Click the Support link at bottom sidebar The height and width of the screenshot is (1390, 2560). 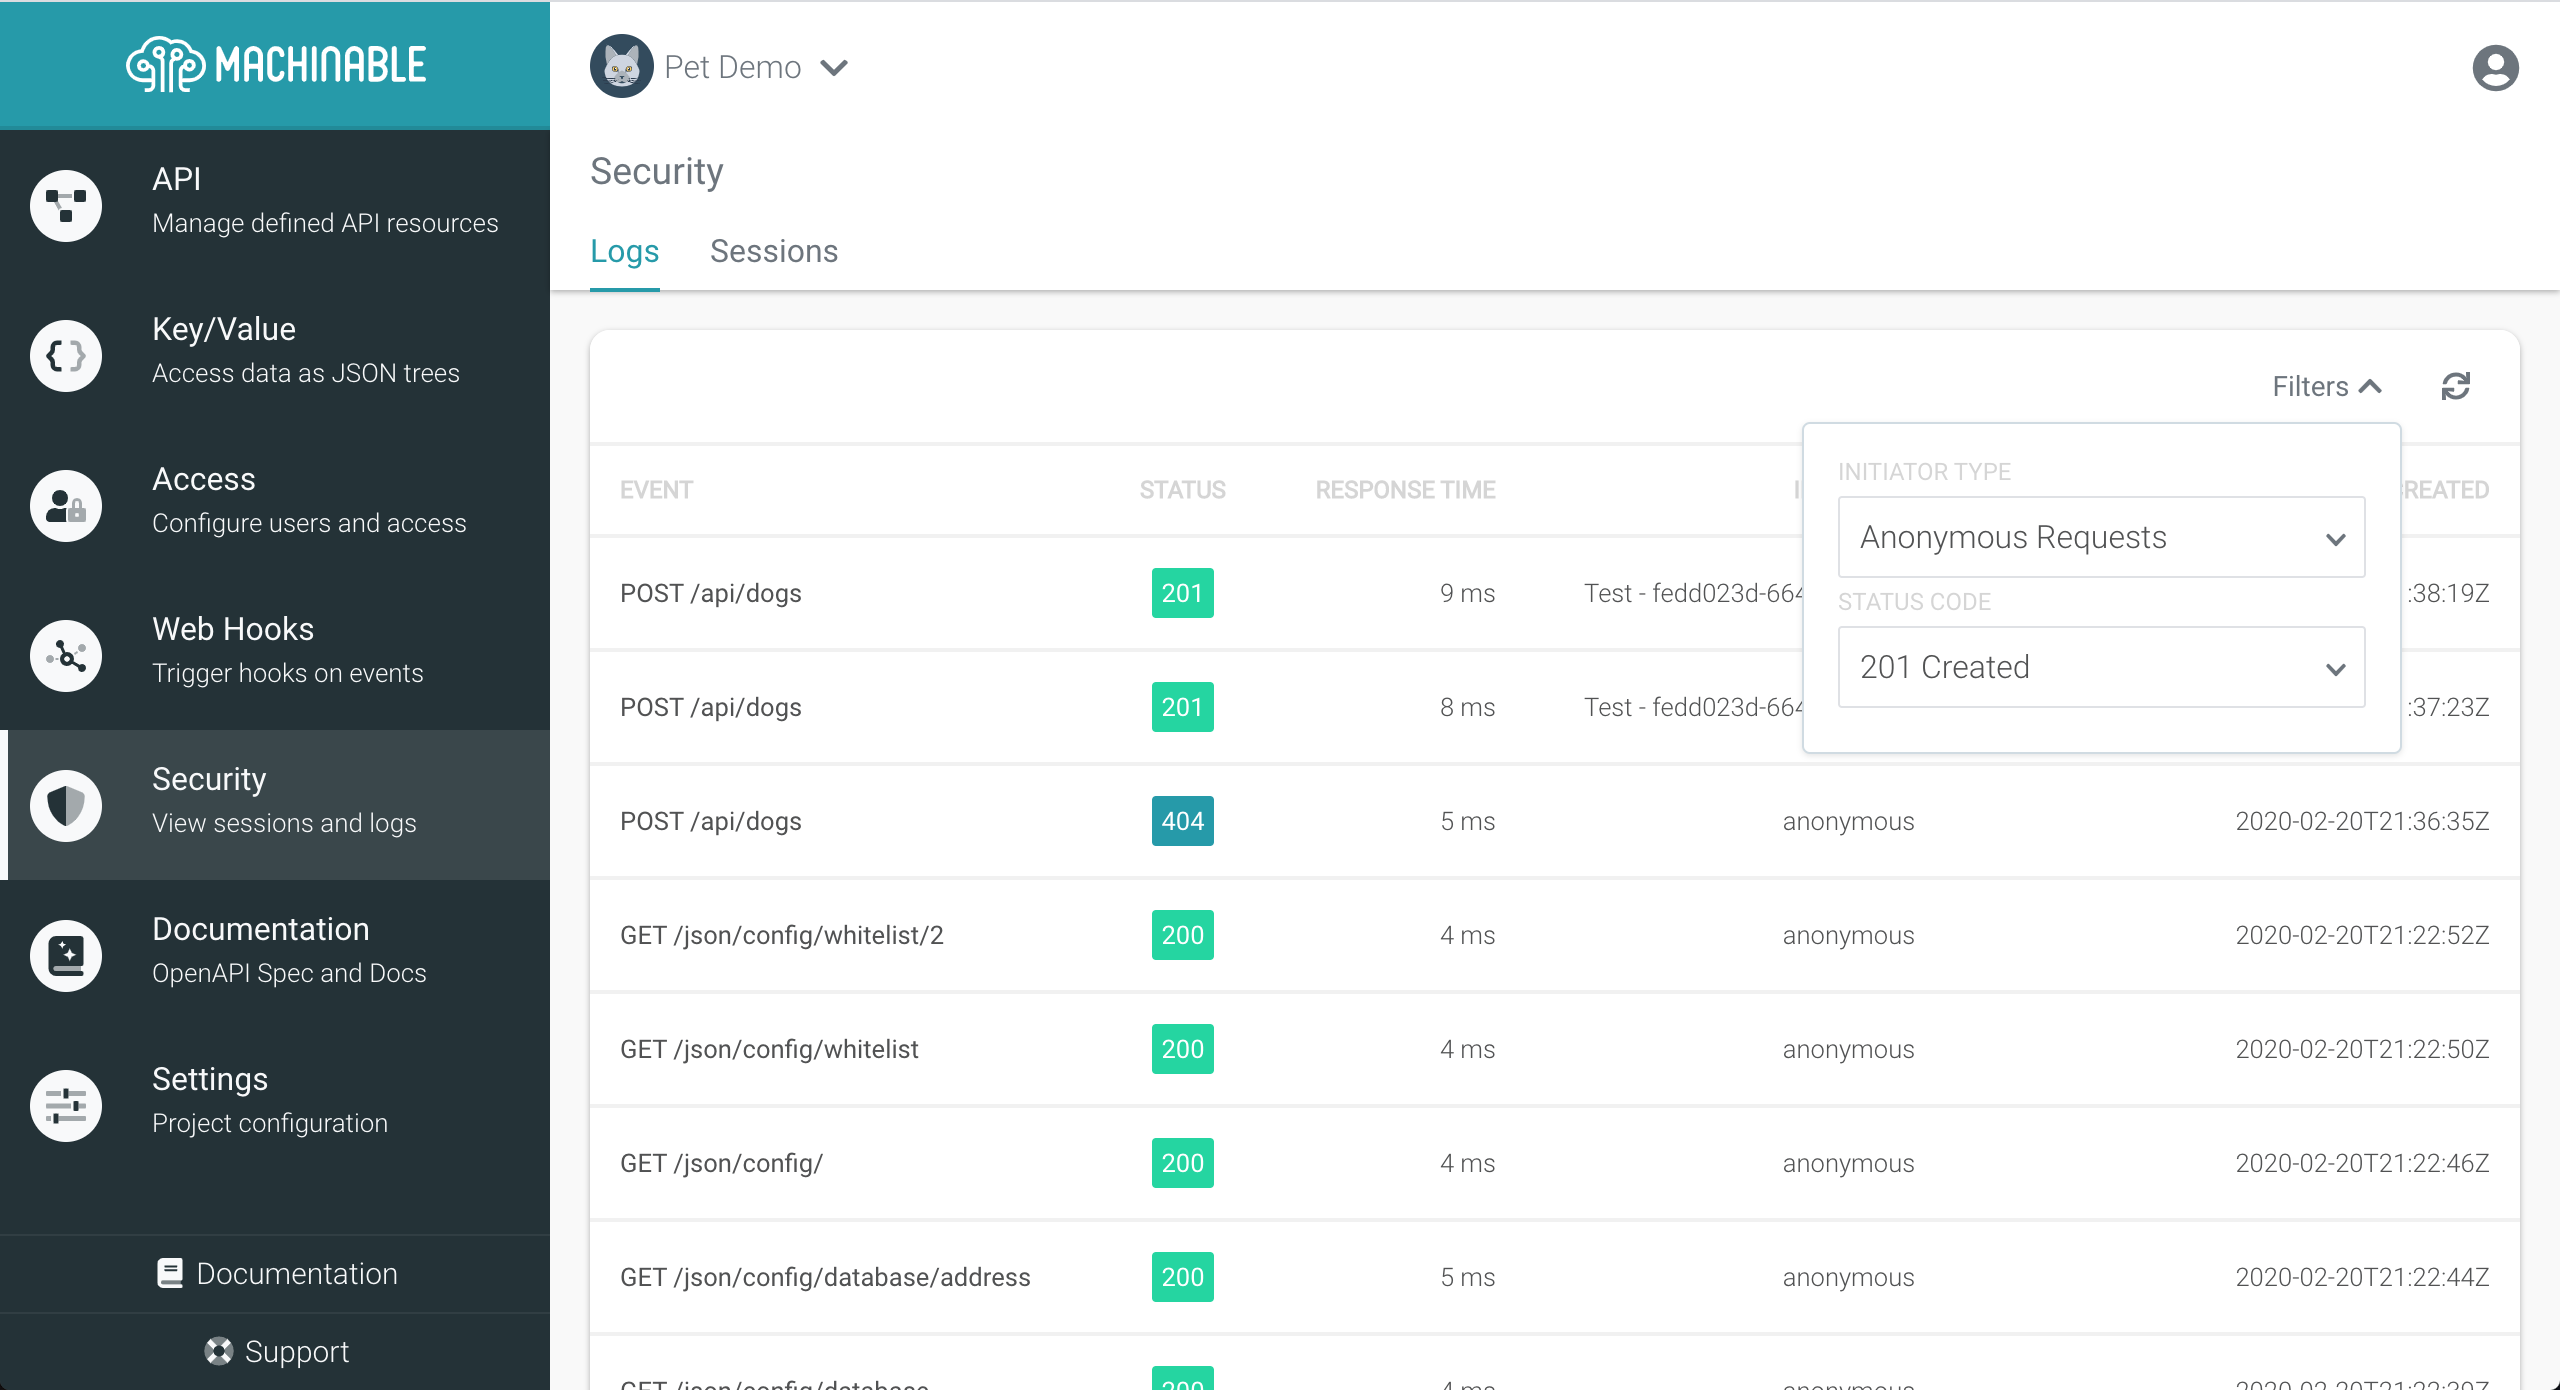[276, 1349]
